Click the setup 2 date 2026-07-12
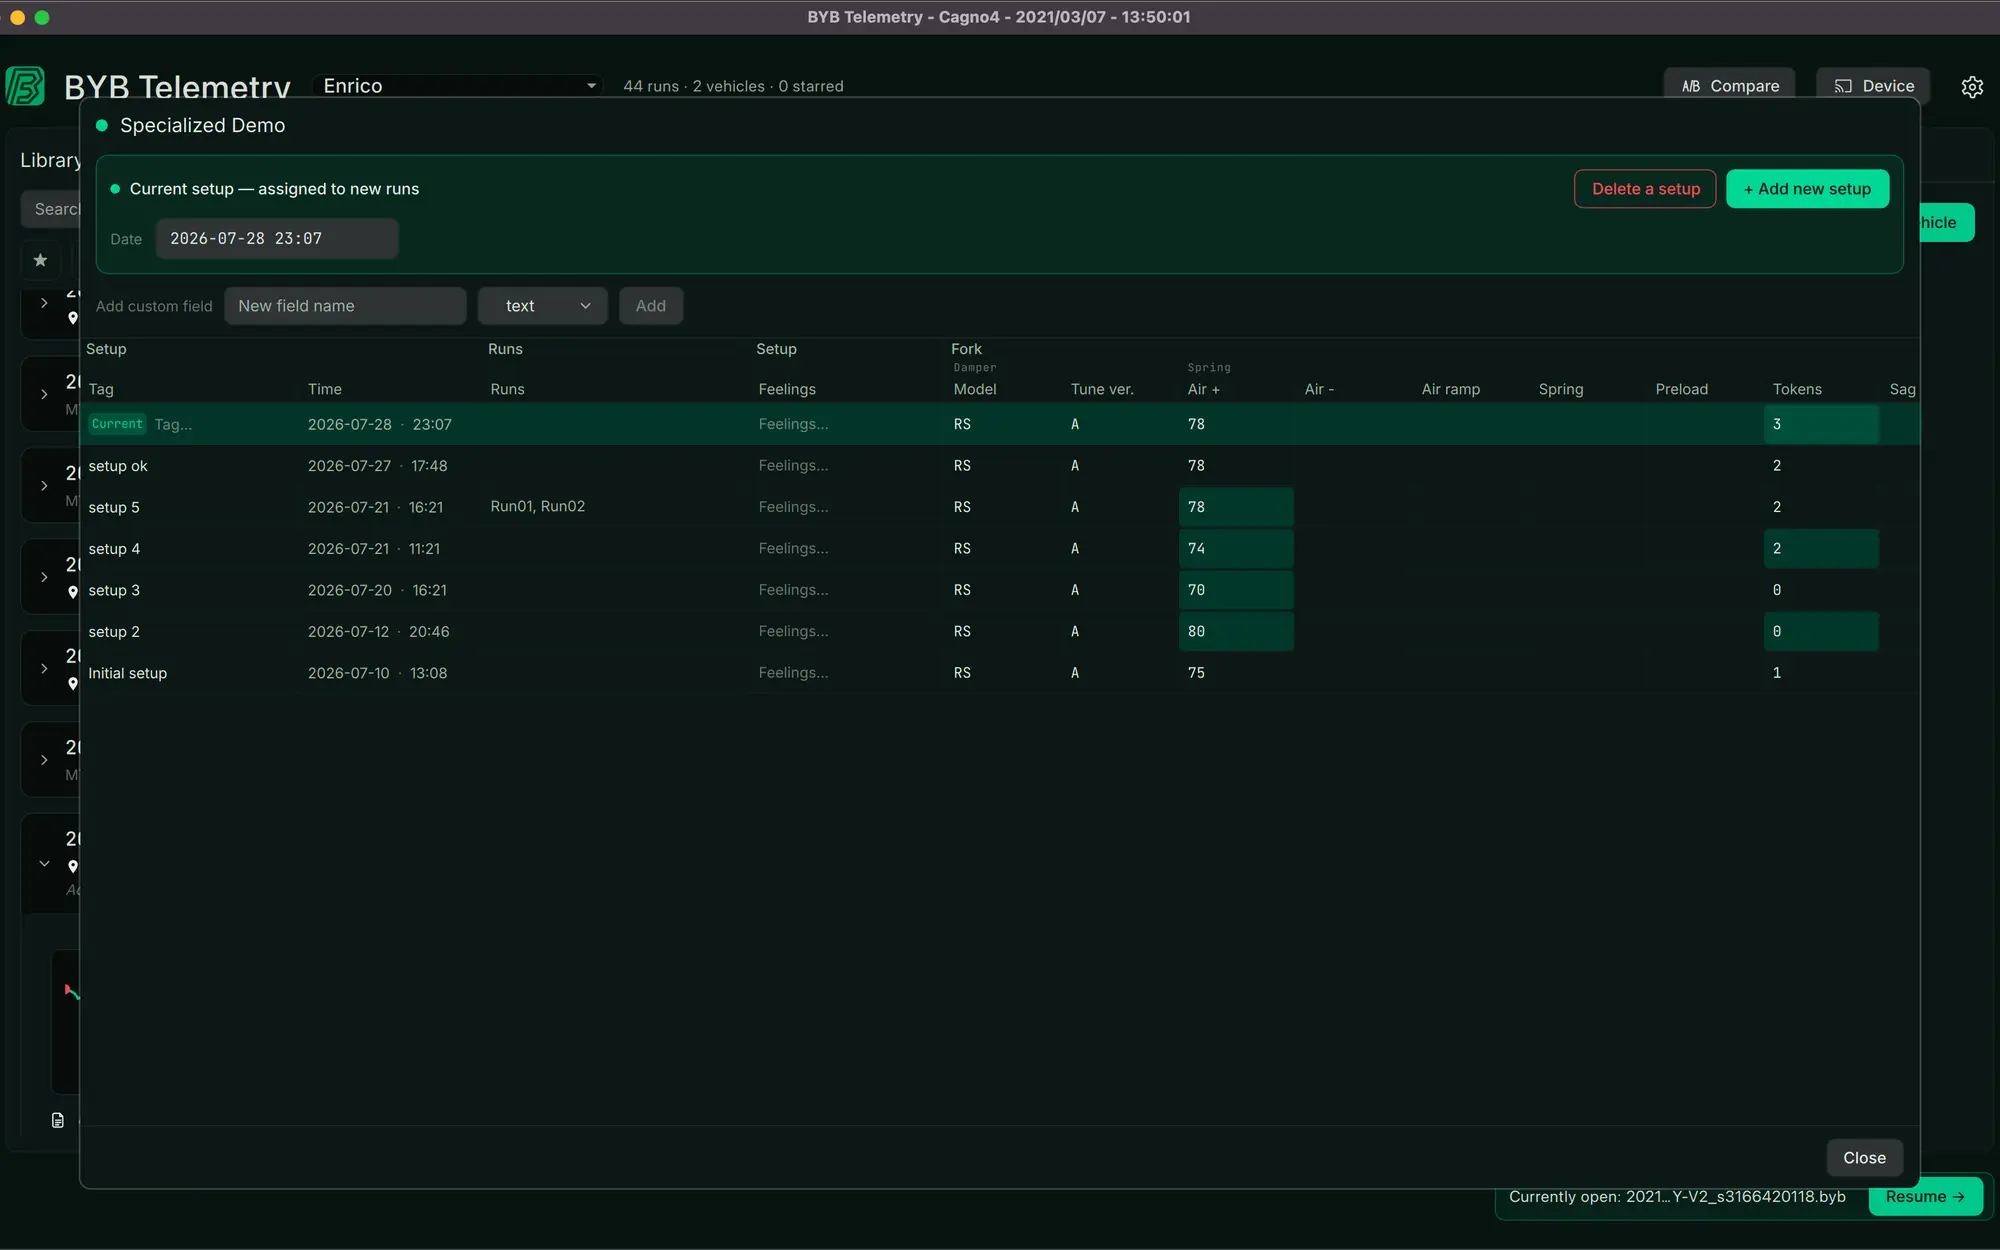Image resolution: width=2000 pixels, height=1250 pixels. (x=348, y=632)
